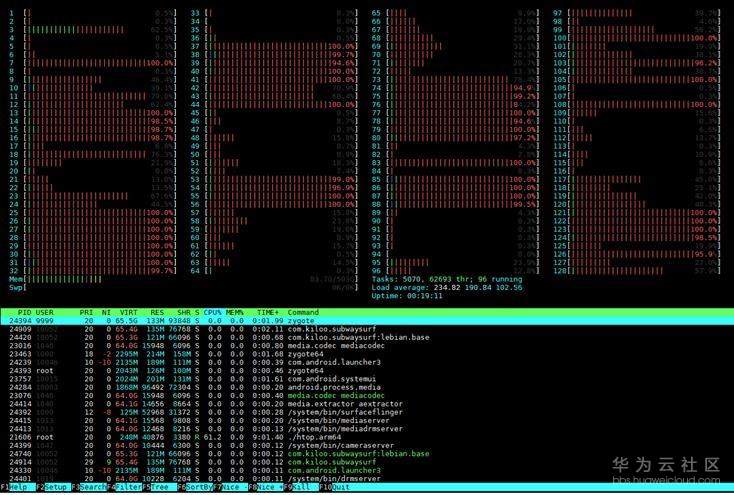Screen dimensions: 734x495
Task: Sort by the NI column header
Action: 106,312
